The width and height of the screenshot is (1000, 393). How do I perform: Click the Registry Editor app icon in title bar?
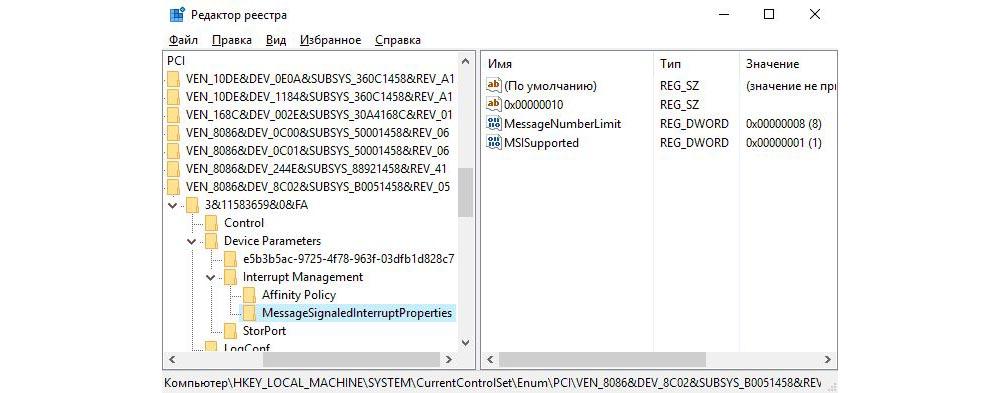click(x=177, y=15)
